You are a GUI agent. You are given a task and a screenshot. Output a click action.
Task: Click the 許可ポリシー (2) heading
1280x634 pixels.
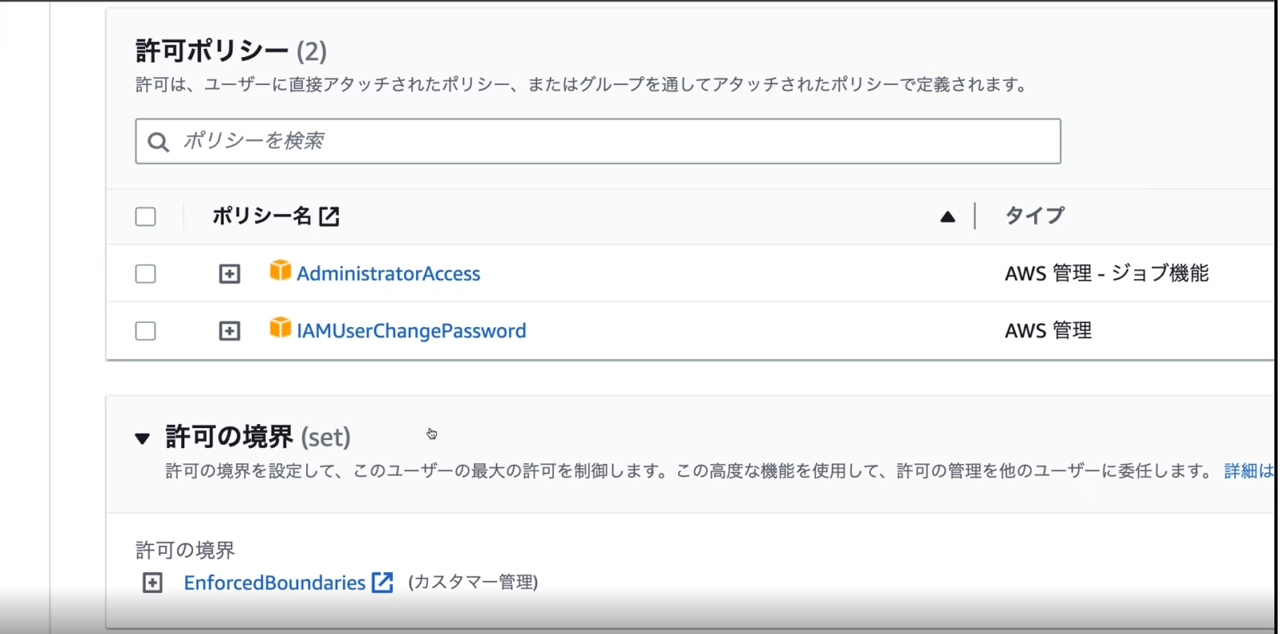click(231, 51)
